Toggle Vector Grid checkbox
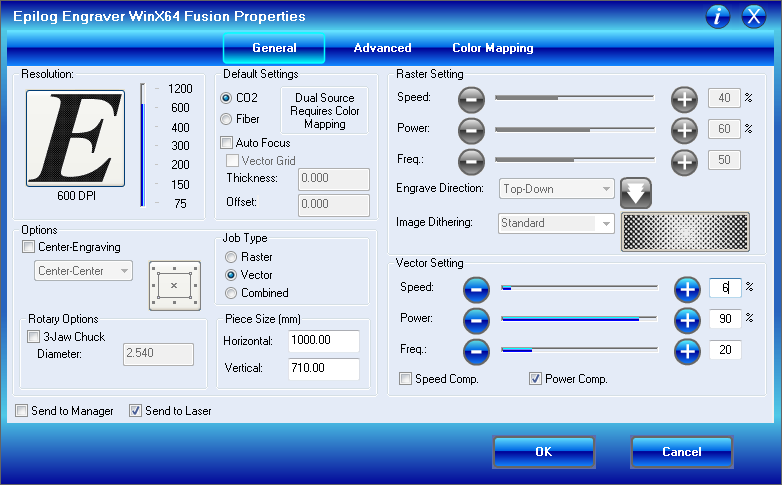The width and height of the screenshot is (782, 485). tap(232, 161)
